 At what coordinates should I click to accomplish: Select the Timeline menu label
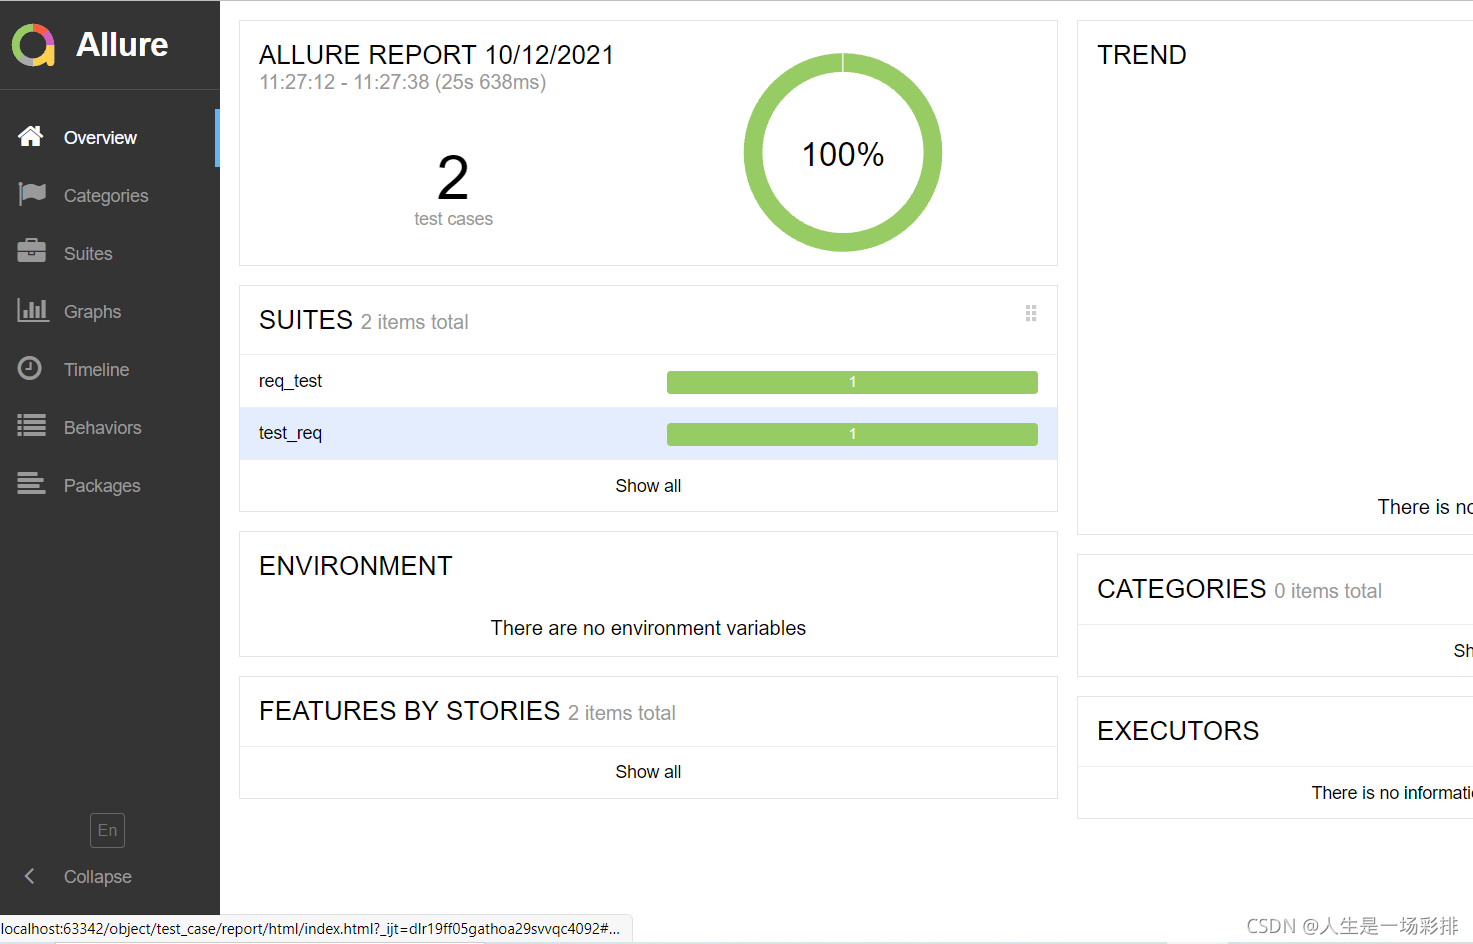click(96, 370)
